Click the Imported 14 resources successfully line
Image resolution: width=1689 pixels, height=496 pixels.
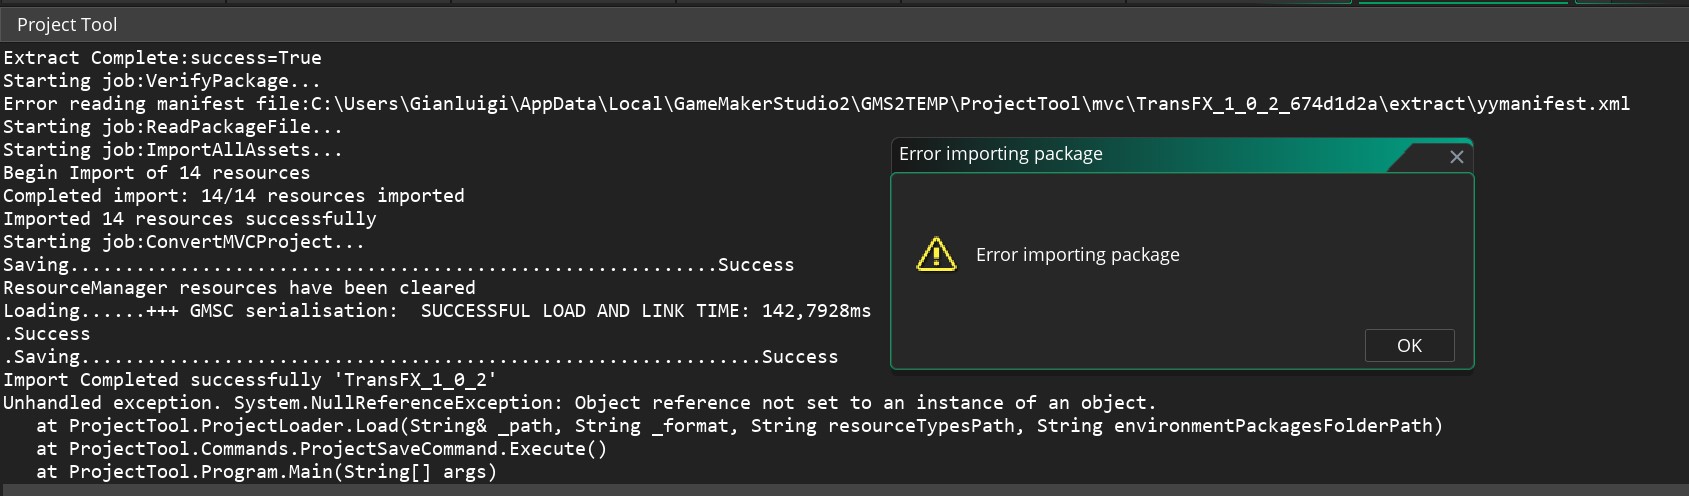pos(190,218)
